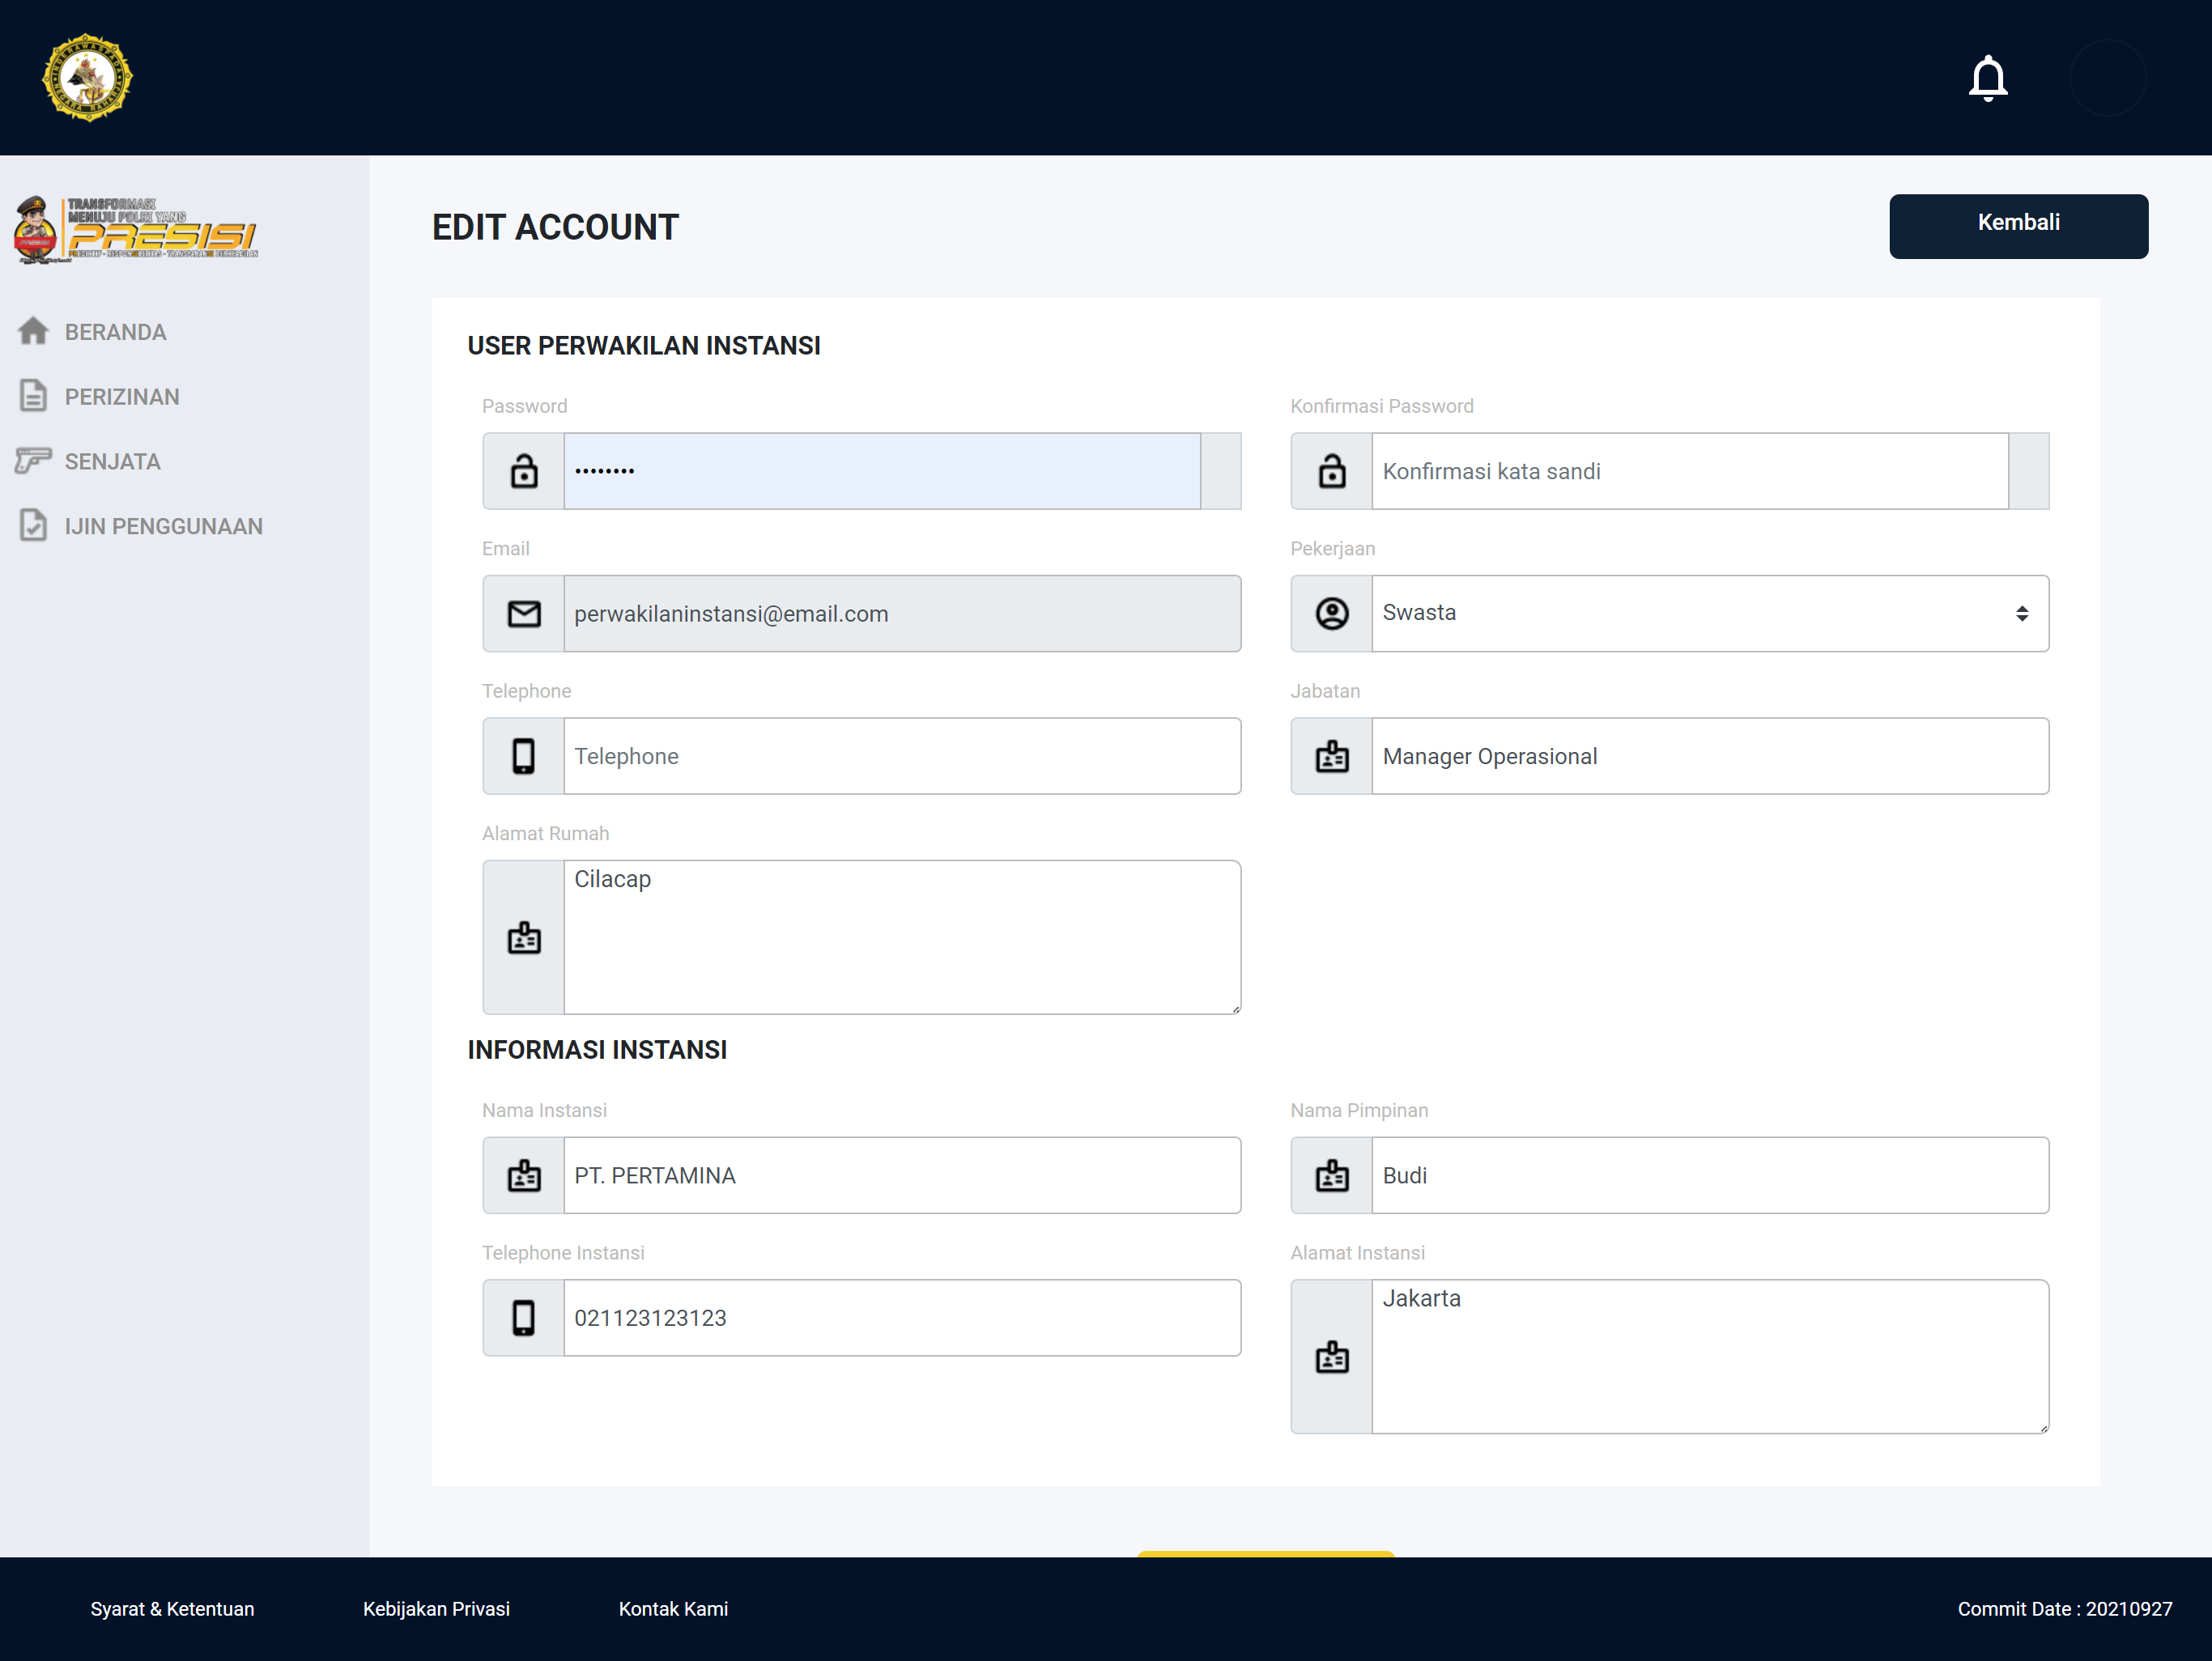Click the Perizinan document icon
Screen dimensions: 2212x1661
[x=33, y=396]
